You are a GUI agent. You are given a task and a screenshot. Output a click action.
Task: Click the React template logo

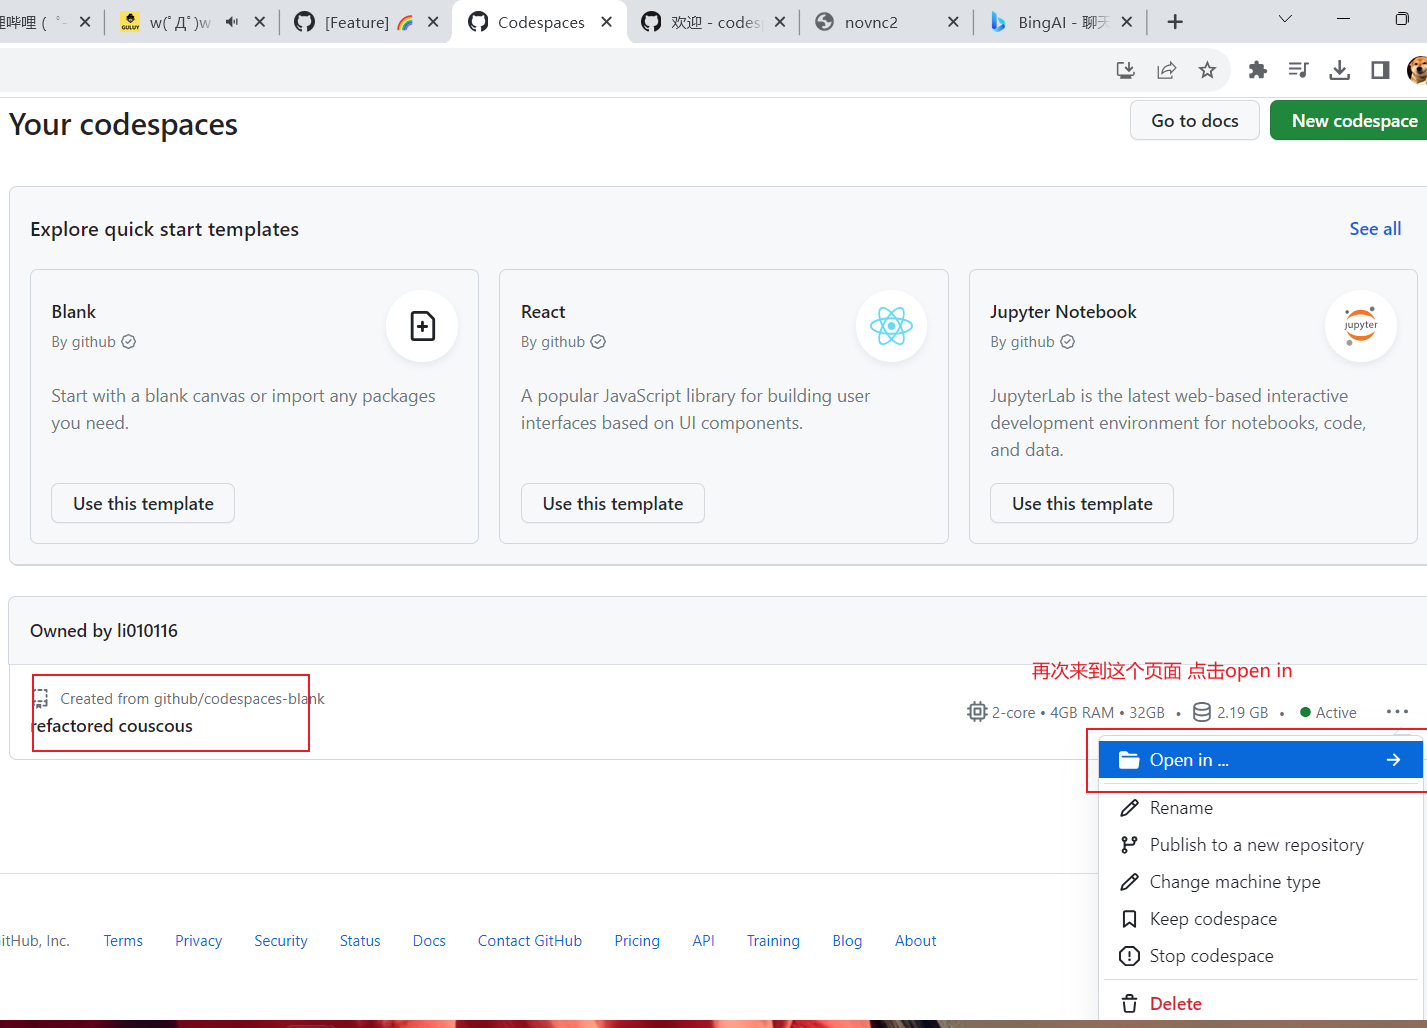click(891, 326)
